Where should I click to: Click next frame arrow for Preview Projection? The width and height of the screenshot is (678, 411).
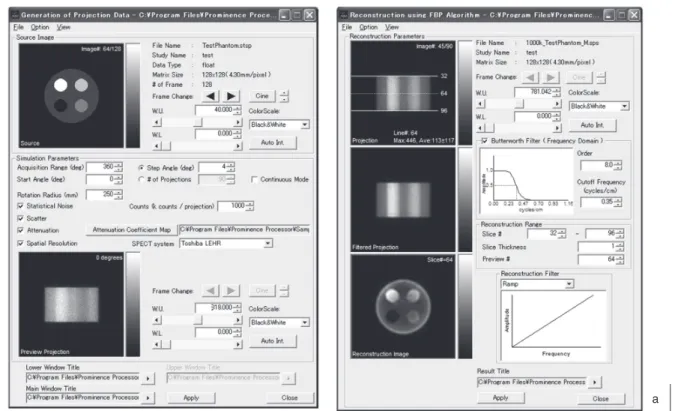pyautogui.click(x=231, y=291)
